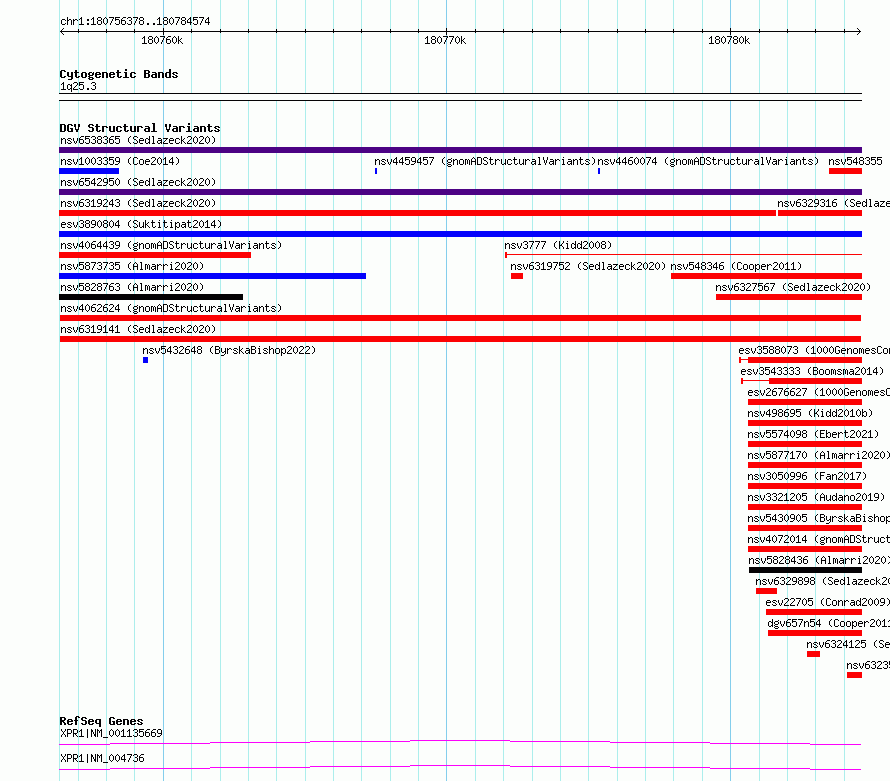Image resolution: width=890 pixels, height=781 pixels.
Task: Open the nsv6327567 (Sedlazeck2020) label
Action: (793, 287)
